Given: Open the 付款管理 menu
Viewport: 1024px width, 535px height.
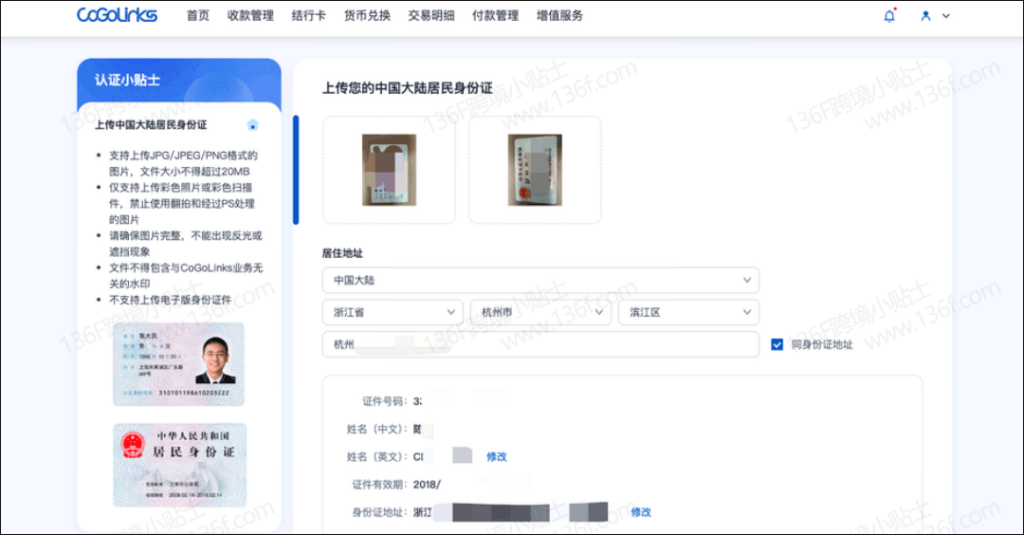Looking at the screenshot, I should pyautogui.click(x=495, y=16).
